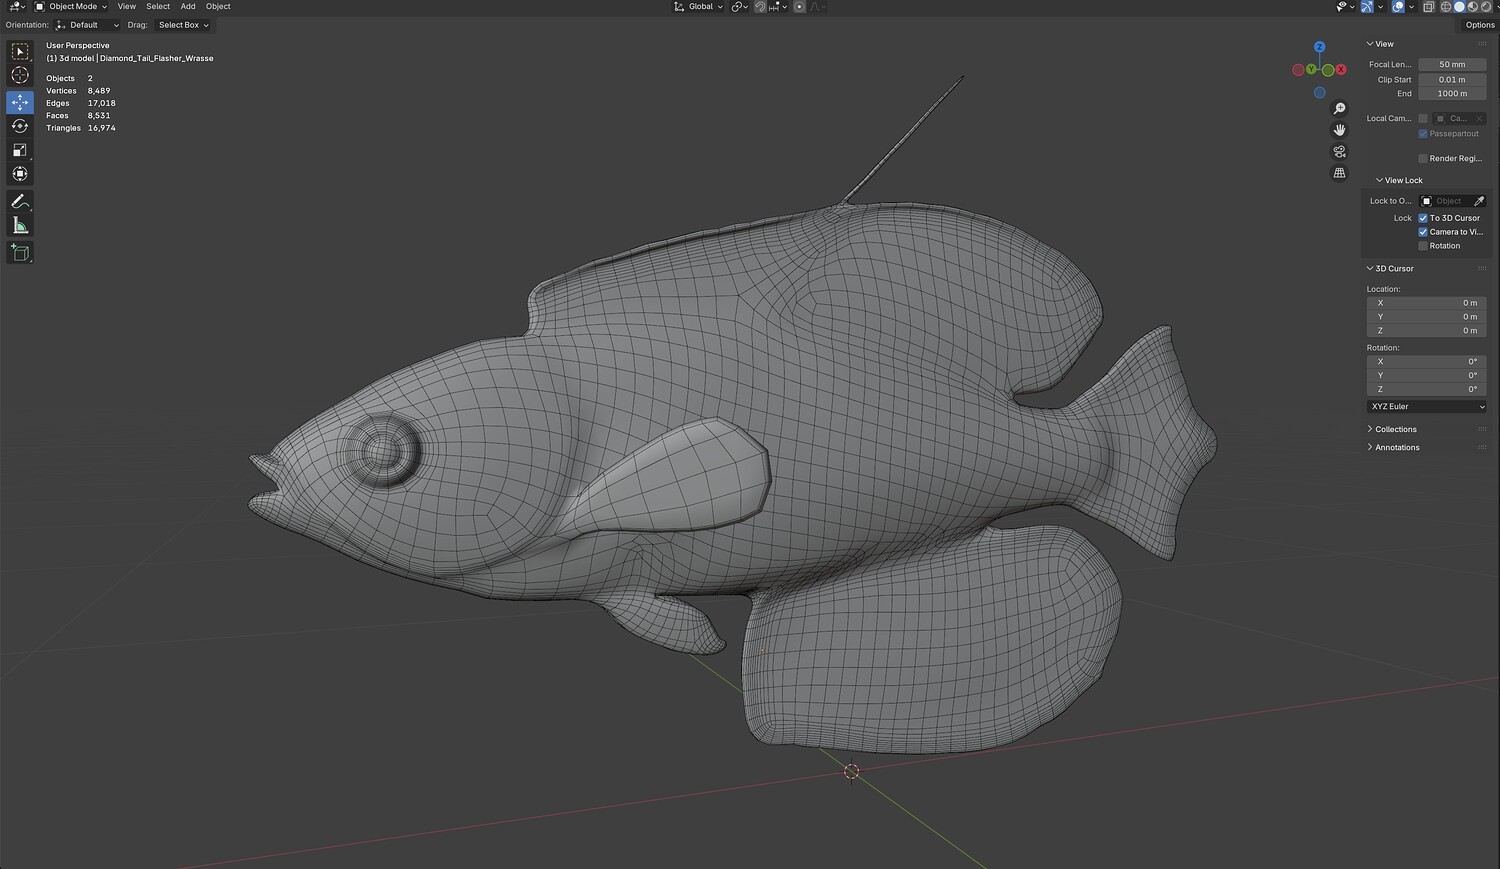Click the zoom magnifier viewport button
The height and width of the screenshot is (869, 1500).
[x=1340, y=109]
